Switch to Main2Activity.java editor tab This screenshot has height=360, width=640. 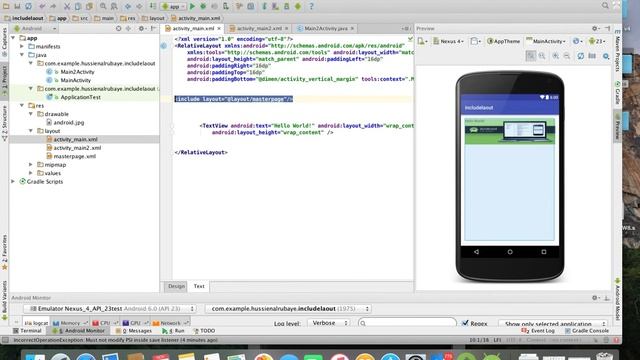tap(325, 29)
